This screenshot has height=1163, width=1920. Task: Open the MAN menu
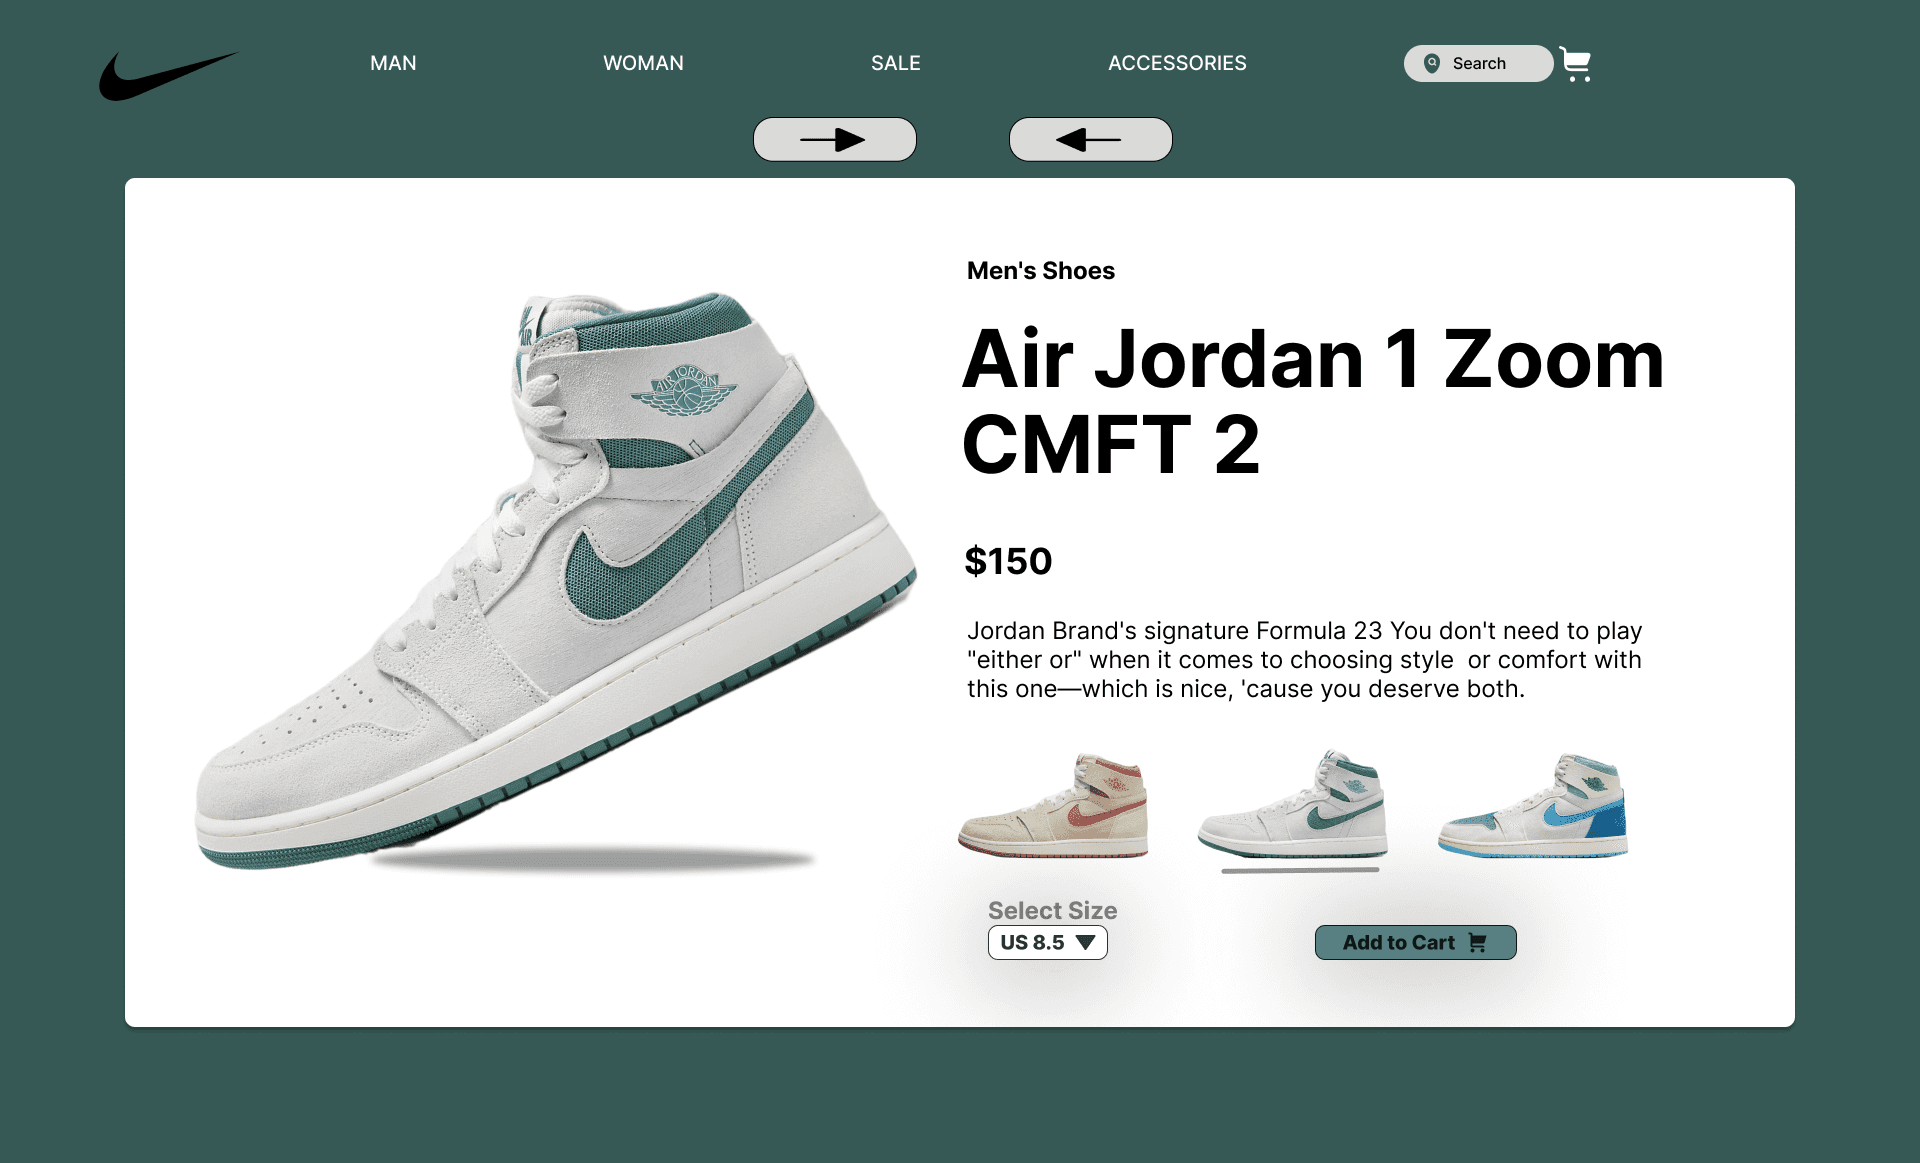[393, 63]
